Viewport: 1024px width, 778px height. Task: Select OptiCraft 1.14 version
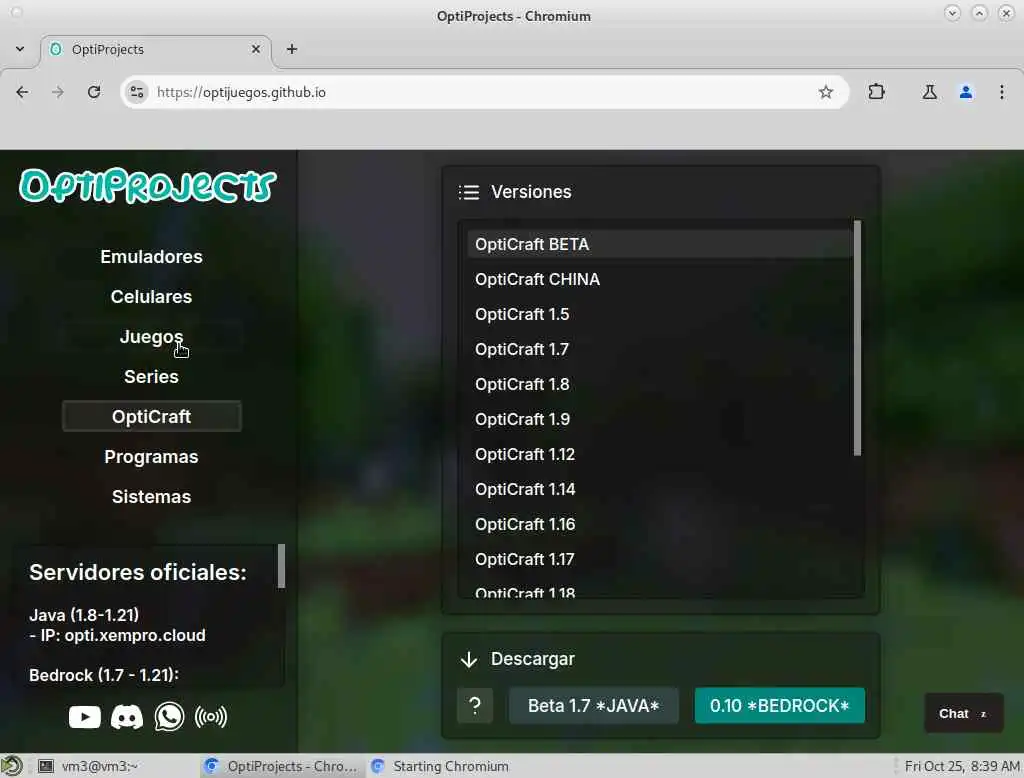click(x=660, y=489)
